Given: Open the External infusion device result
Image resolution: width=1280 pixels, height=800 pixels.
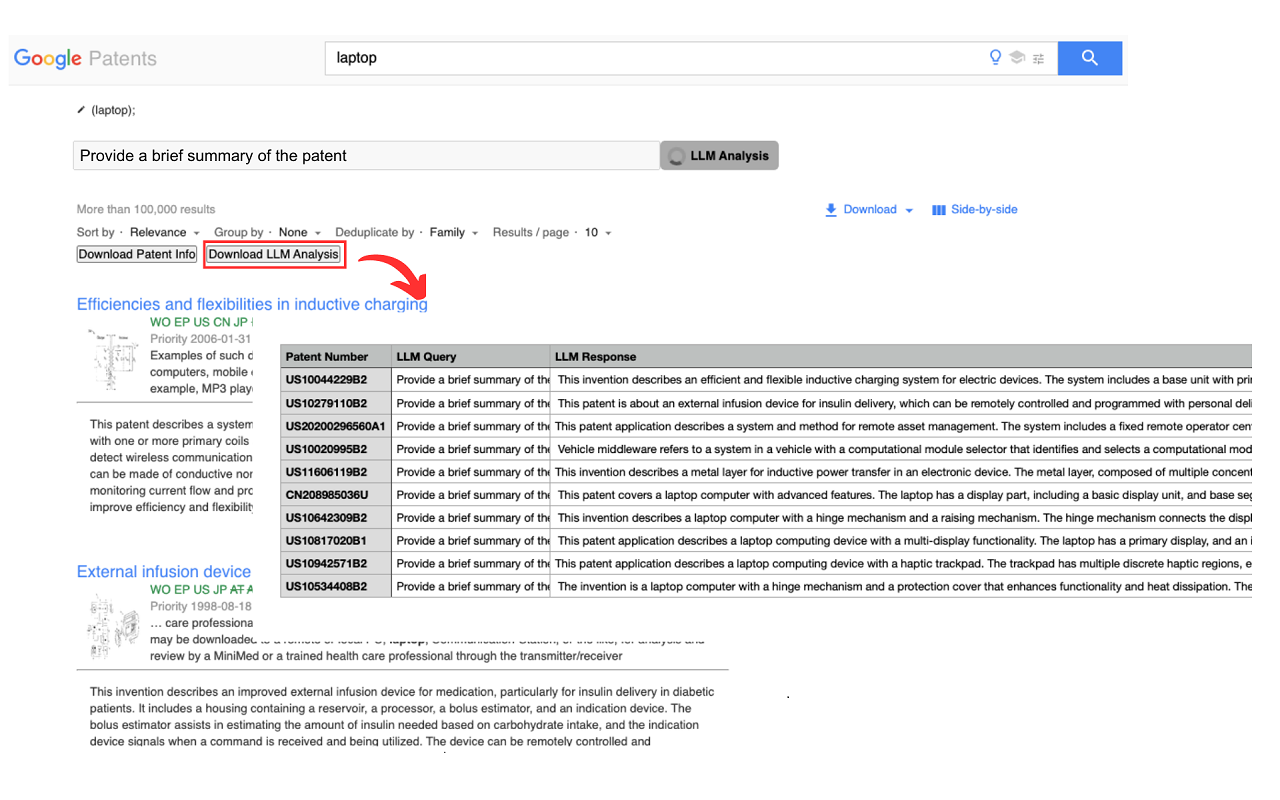Looking at the screenshot, I should click(164, 571).
